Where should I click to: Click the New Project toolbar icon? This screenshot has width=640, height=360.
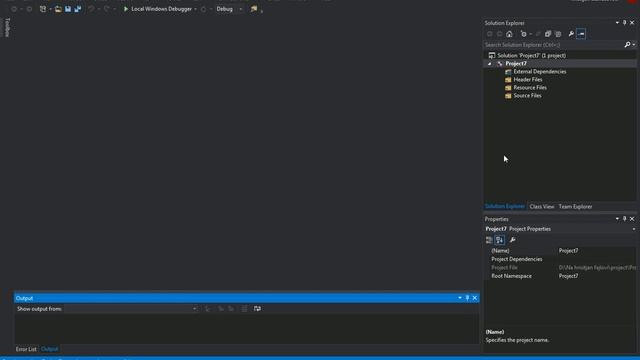pyautogui.click(x=43, y=9)
